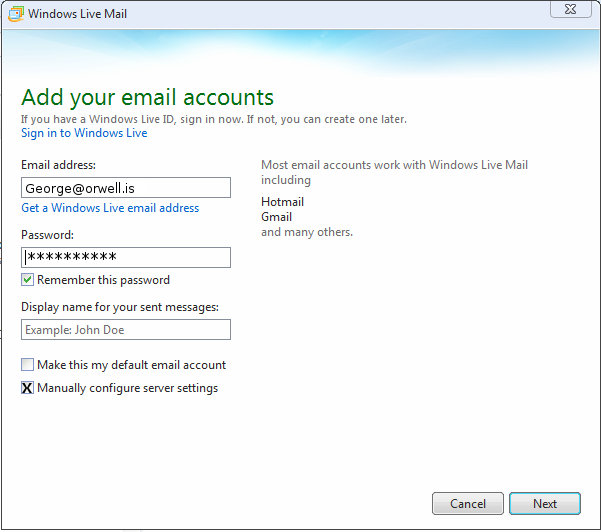Viewport: 601px width, 532px height.
Task: Click the 'Add your email accounts' heading
Action: click(x=147, y=97)
